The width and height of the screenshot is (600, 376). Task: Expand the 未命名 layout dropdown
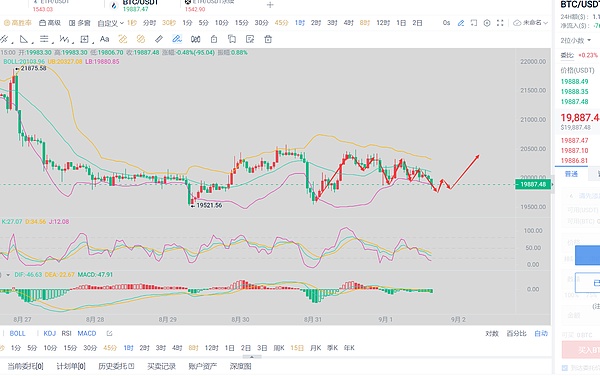pos(530,23)
